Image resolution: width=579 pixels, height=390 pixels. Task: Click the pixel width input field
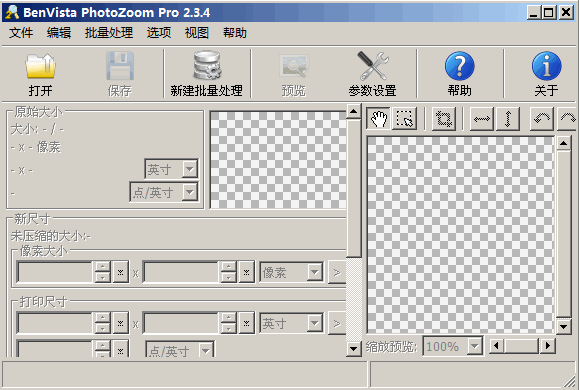(x=55, y=272)
